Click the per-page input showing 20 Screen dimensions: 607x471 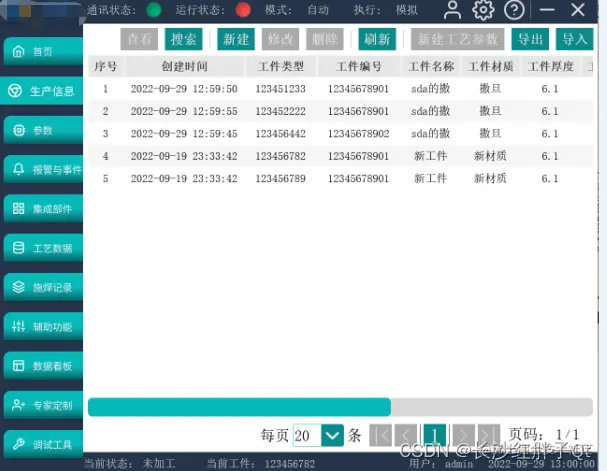pyautogui.click(x=307, y=435)
